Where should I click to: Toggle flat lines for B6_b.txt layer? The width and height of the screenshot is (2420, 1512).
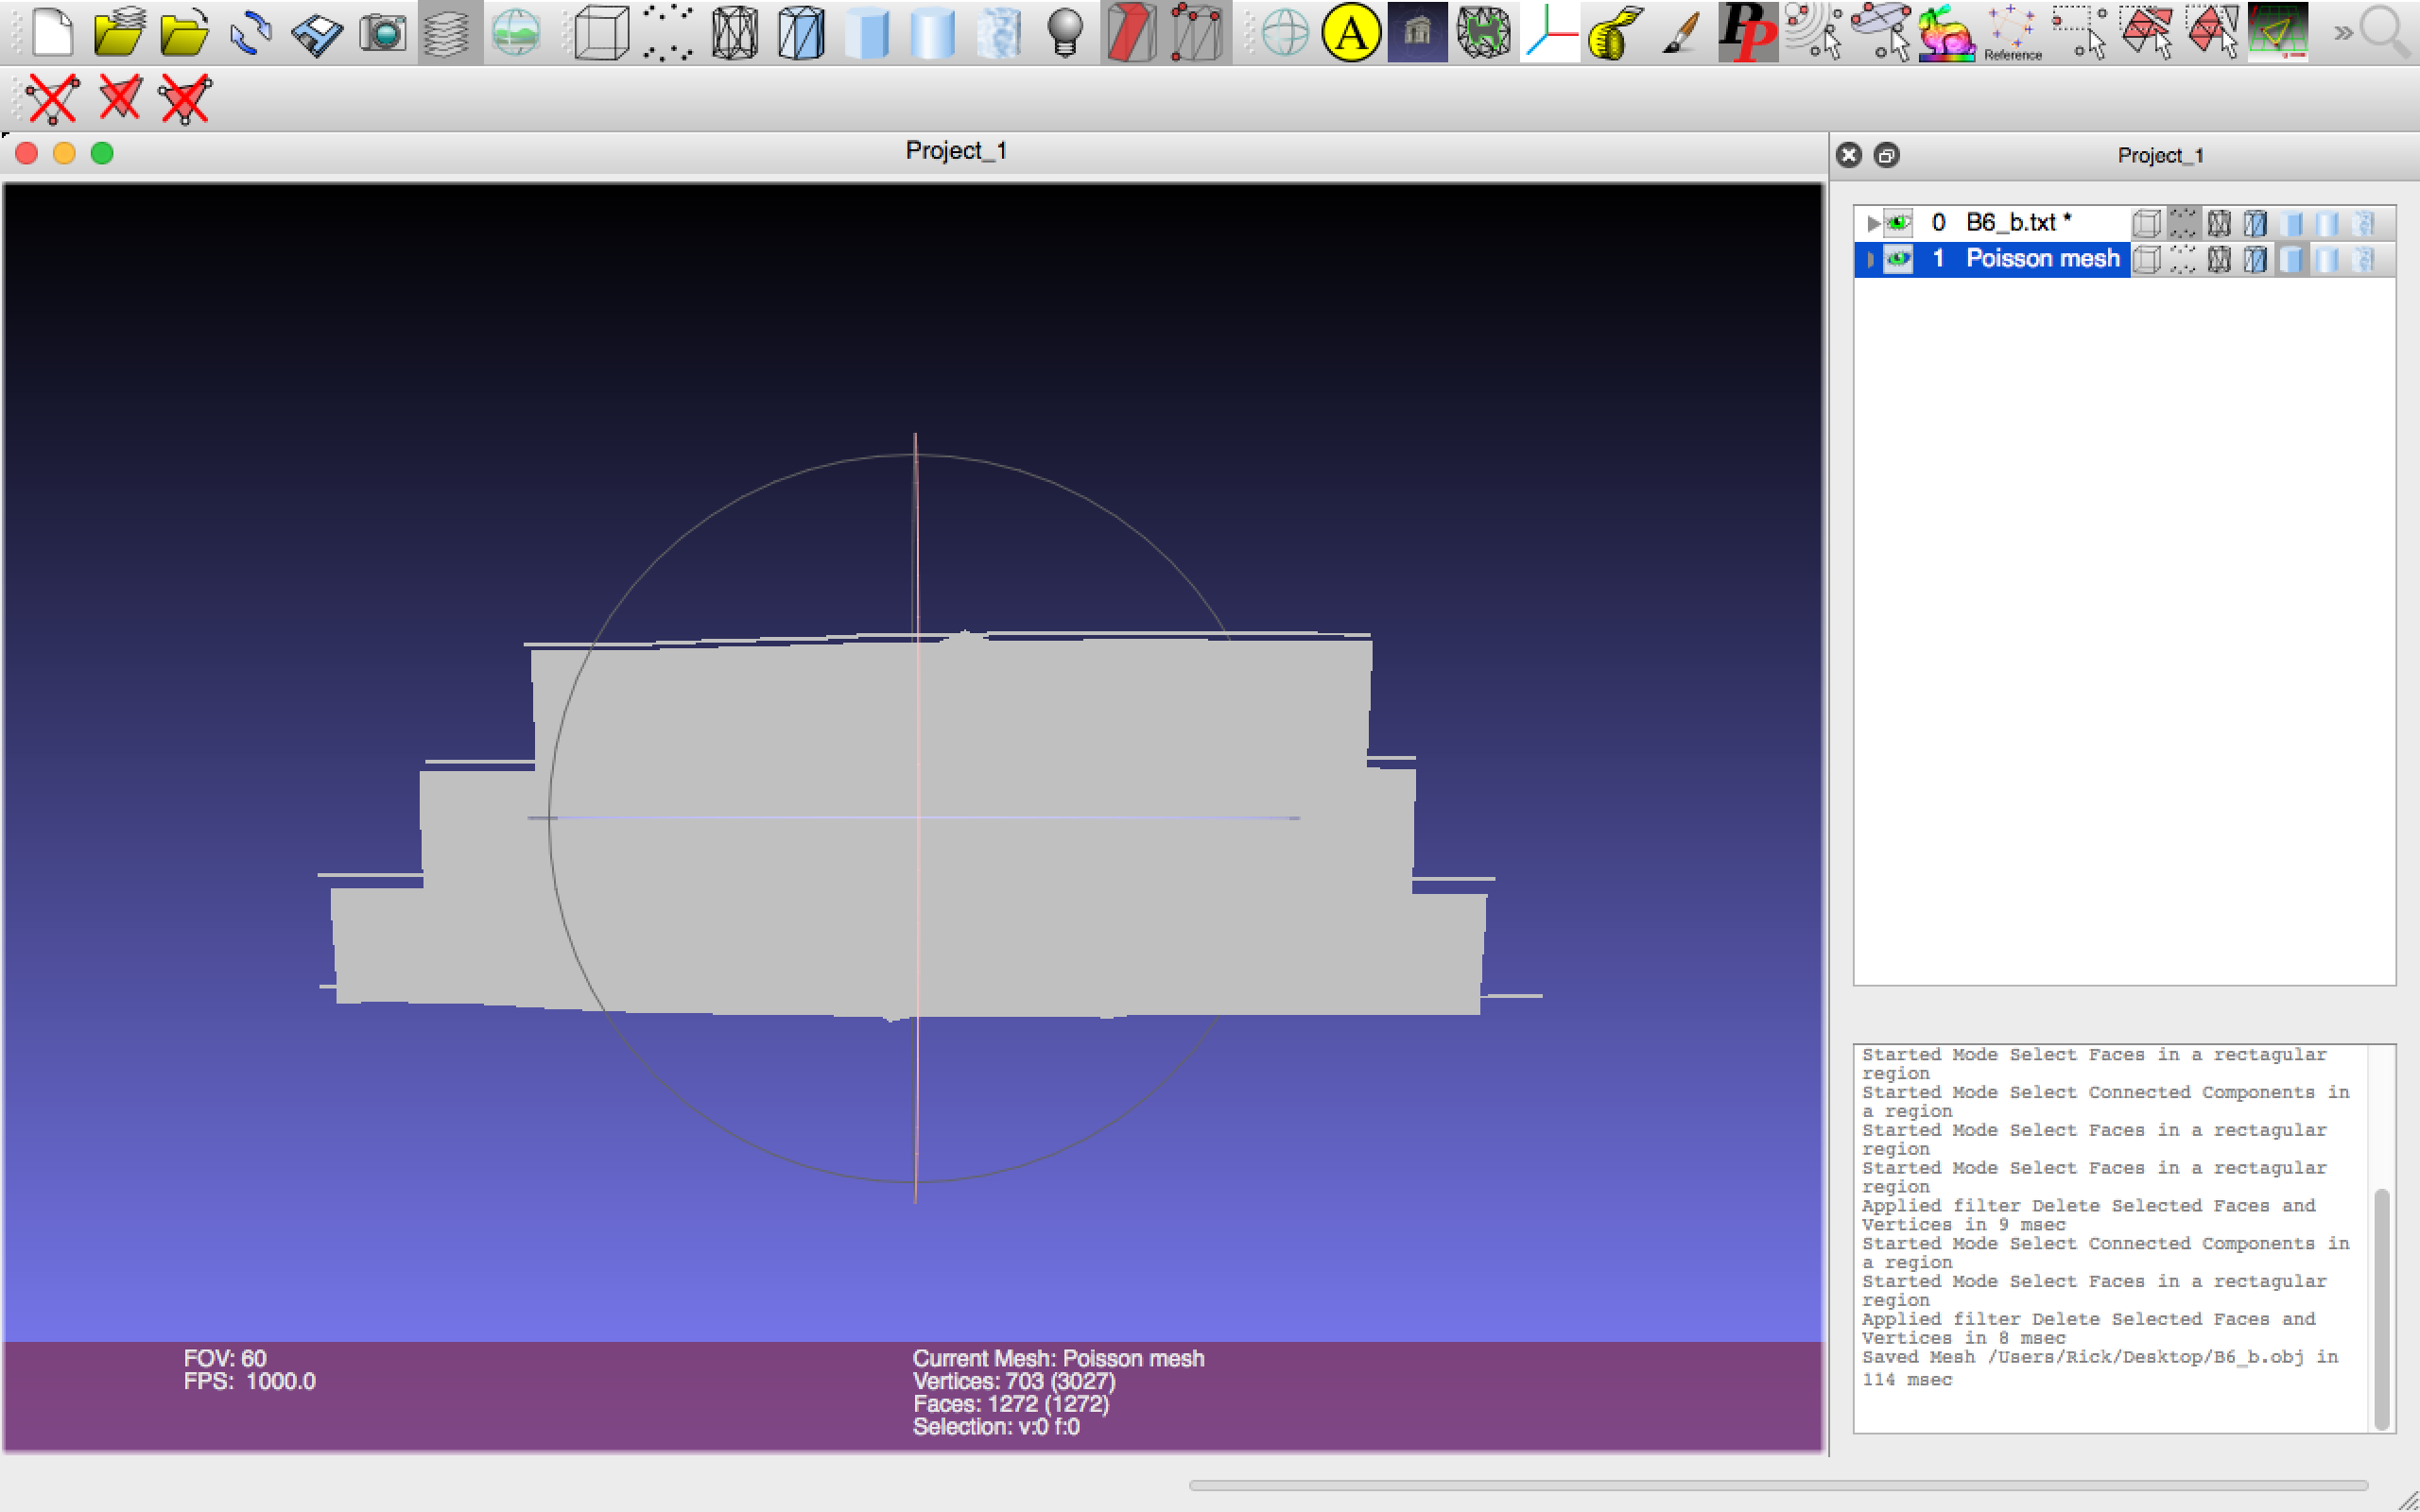click(x=2255, y=223)
